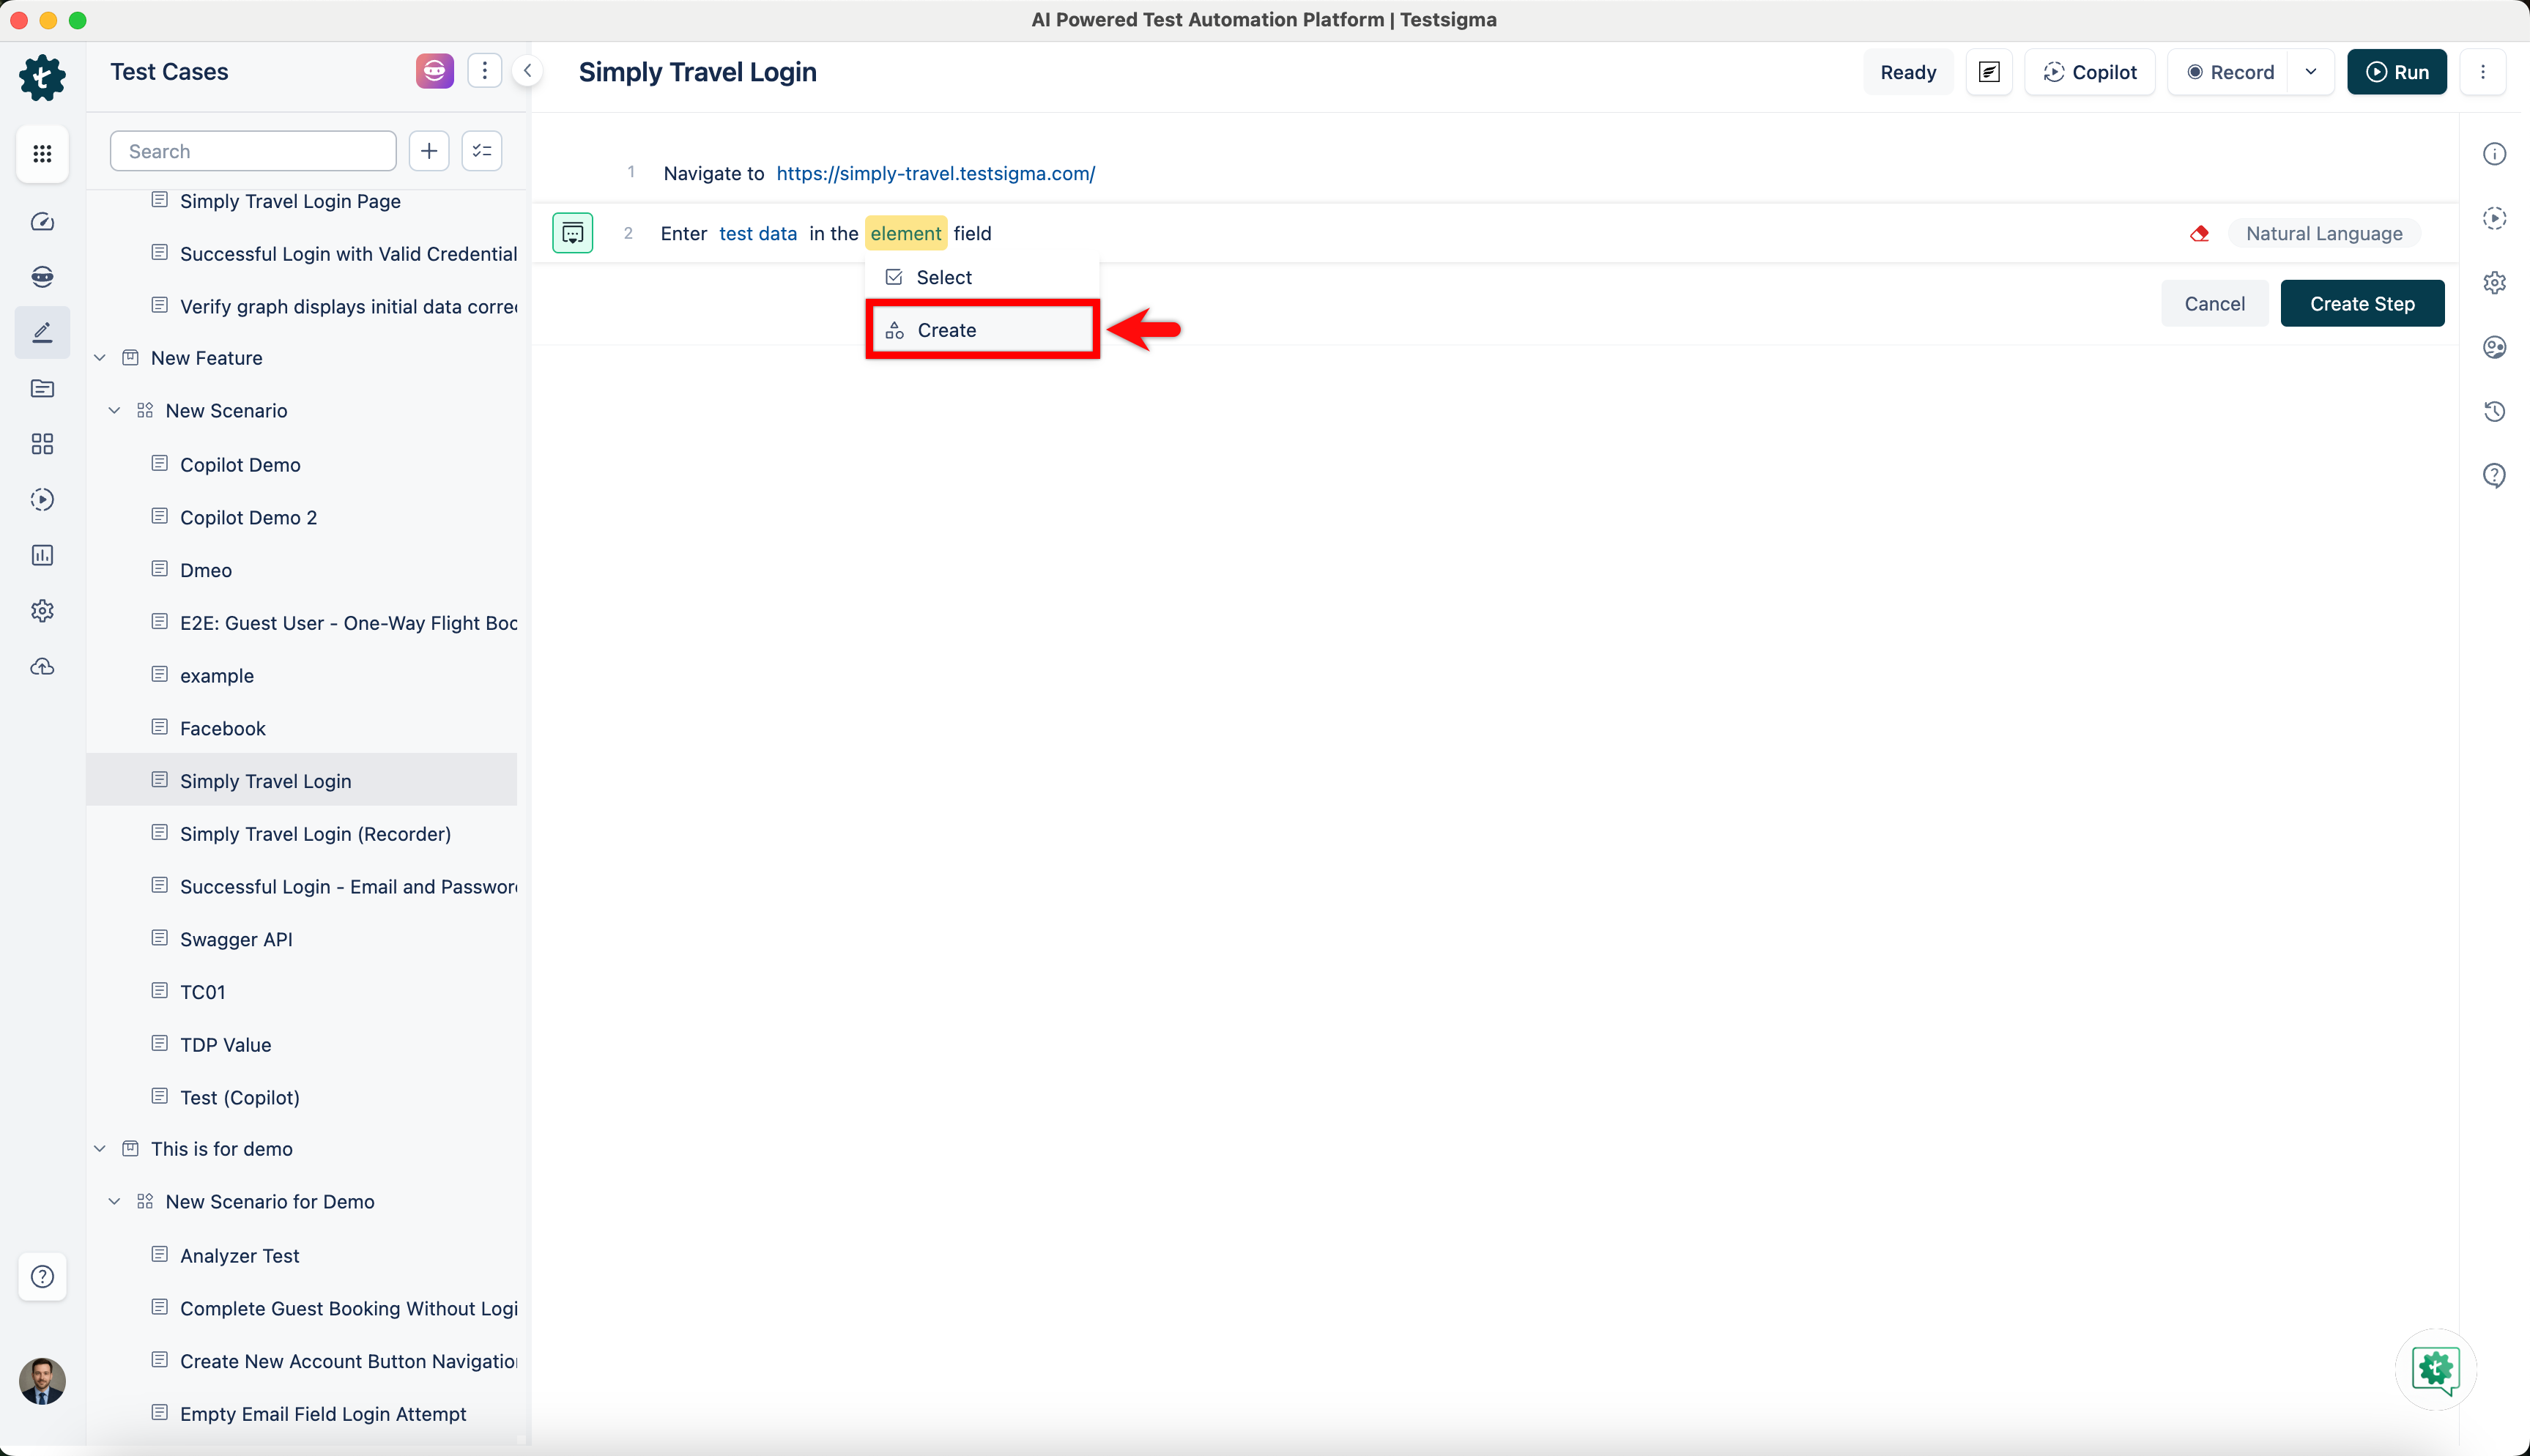Click the red eraser icon in step 2
This screenshot has width=2530, height=1456.
pyautogui.click(x=2199, y=234)
